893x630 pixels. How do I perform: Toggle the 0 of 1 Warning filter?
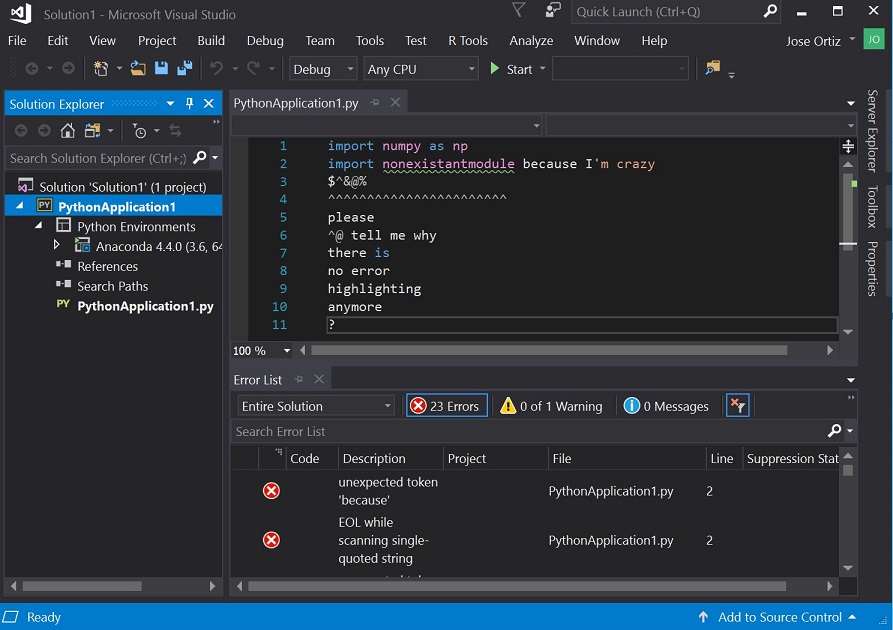click(x=551, y=406)
